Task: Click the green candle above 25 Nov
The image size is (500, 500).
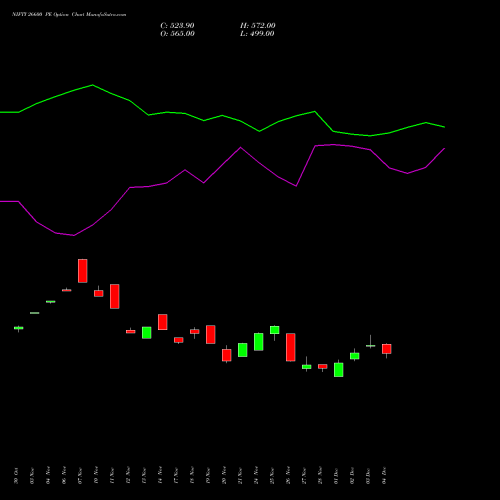Action: 275,330
